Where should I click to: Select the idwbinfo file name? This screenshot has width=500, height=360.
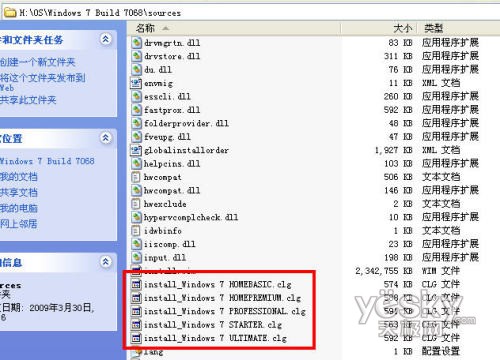[163, 231]
